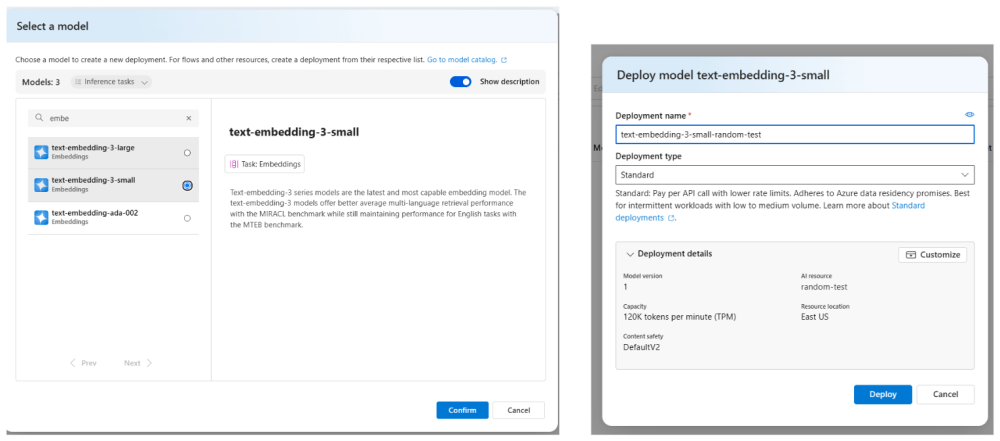The height and width of the screenshot is (441, 1000).
Task: Click the random-test AI resource value
Action: click(824, 287)
